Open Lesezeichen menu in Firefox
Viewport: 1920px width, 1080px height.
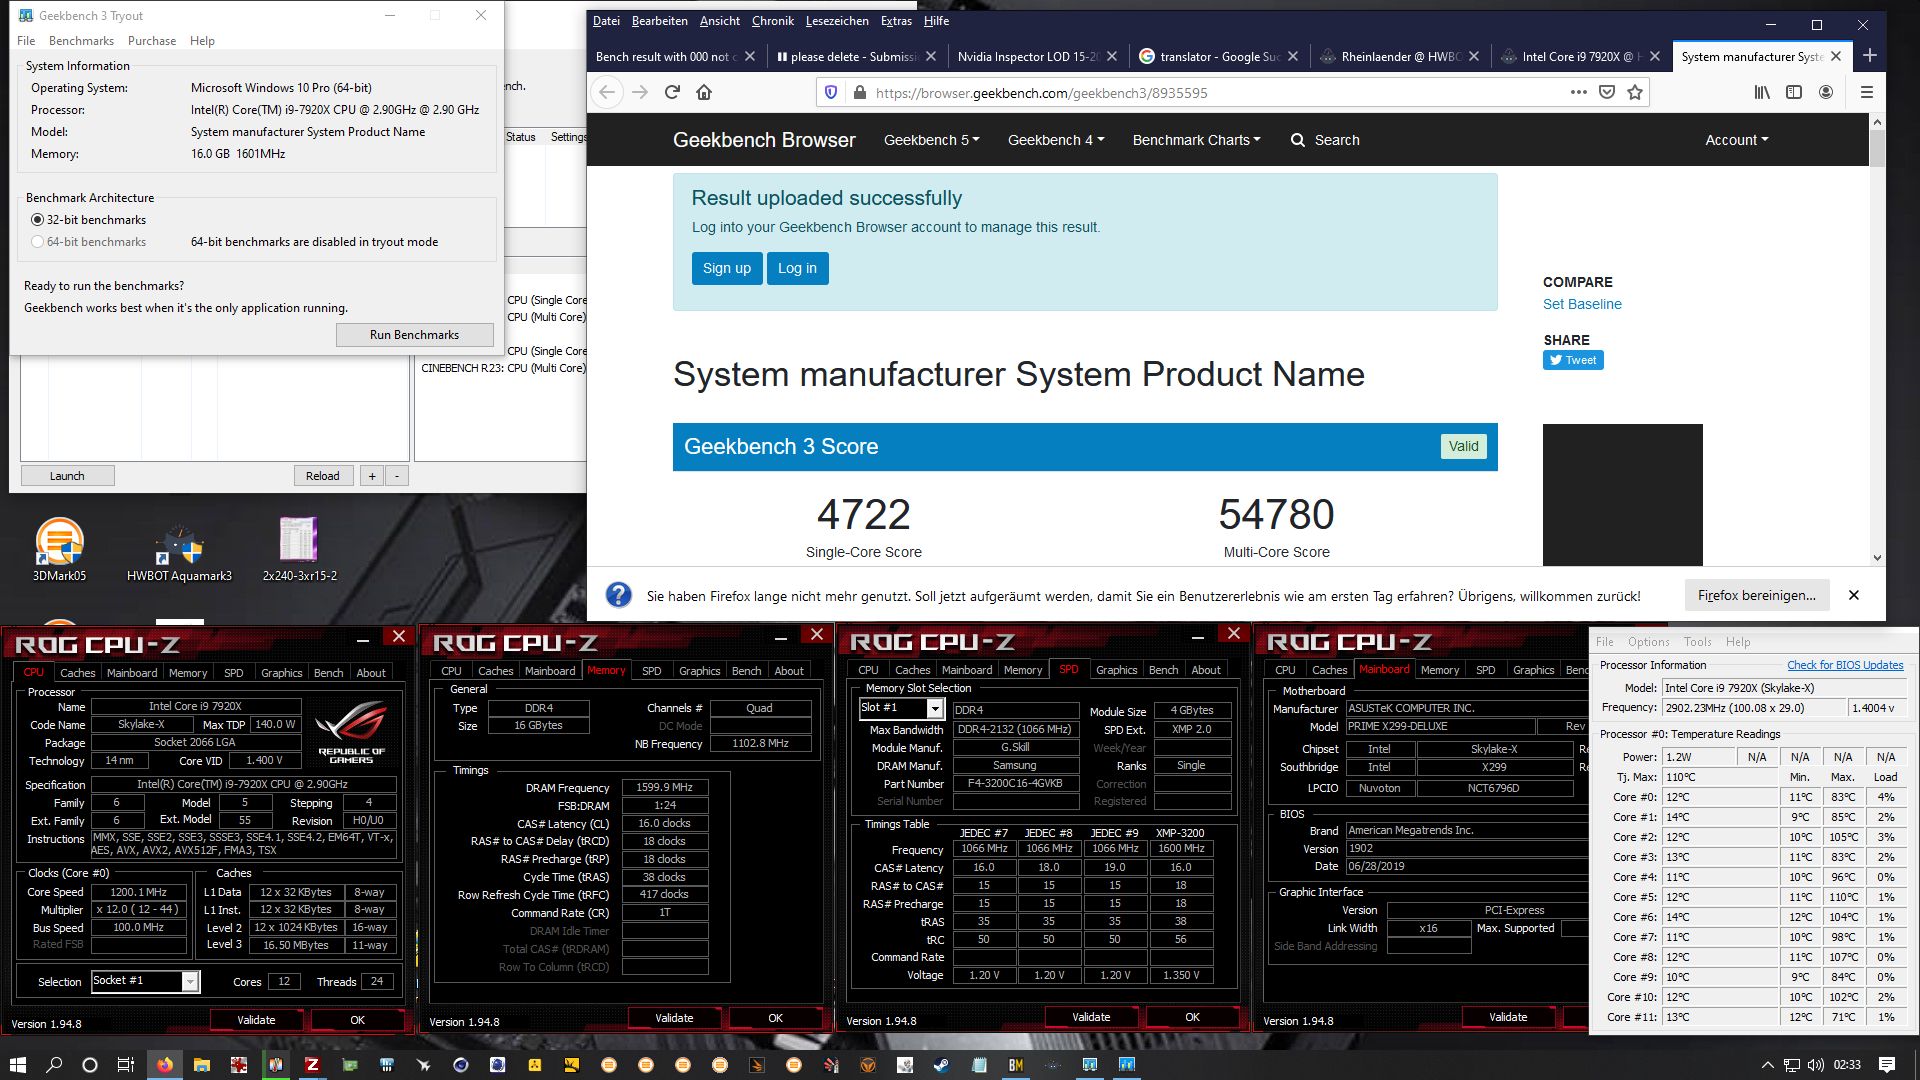pyautogui.click(x=836, y=21)
